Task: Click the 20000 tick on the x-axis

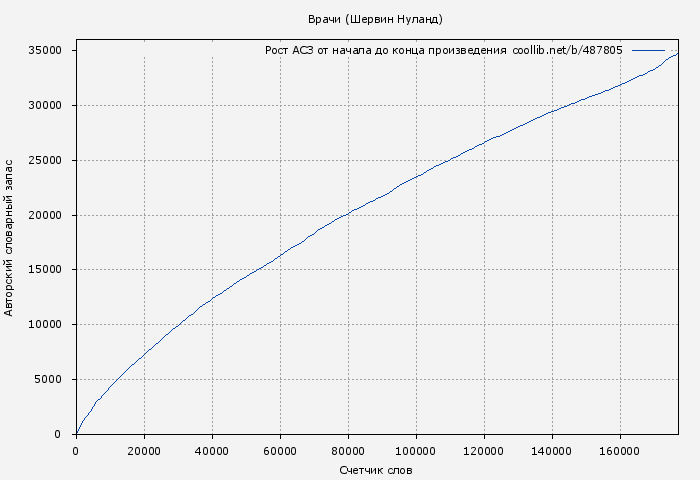Action: (x=144, y=450)
